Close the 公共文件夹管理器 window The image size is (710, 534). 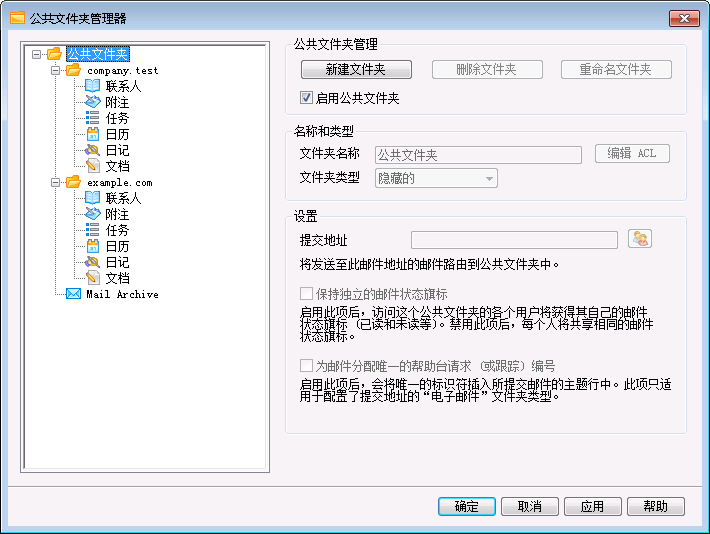click(684, 18)
